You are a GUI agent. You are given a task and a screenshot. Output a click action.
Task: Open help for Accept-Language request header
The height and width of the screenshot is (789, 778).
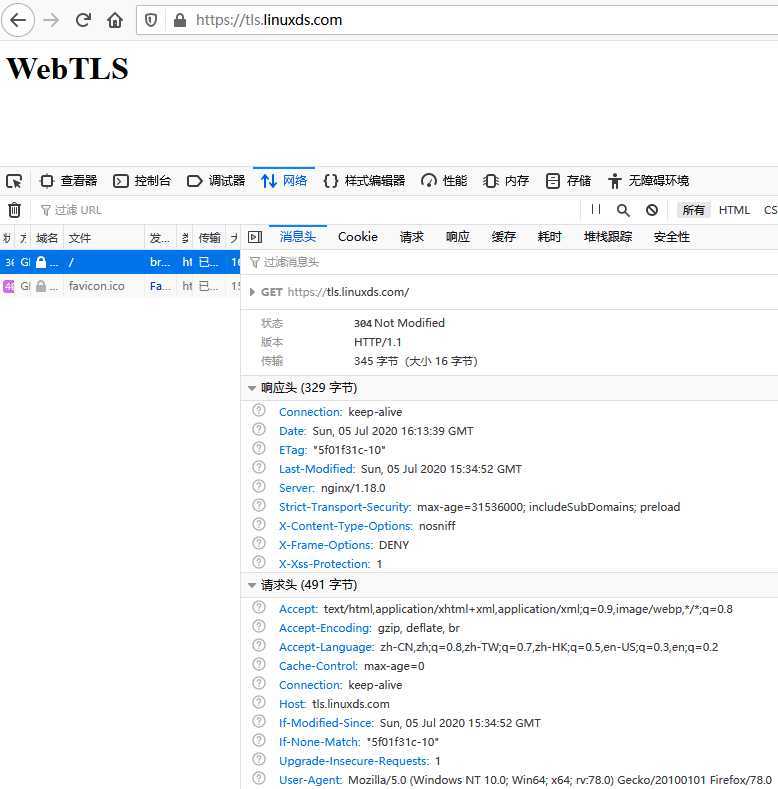pos(259,646)
